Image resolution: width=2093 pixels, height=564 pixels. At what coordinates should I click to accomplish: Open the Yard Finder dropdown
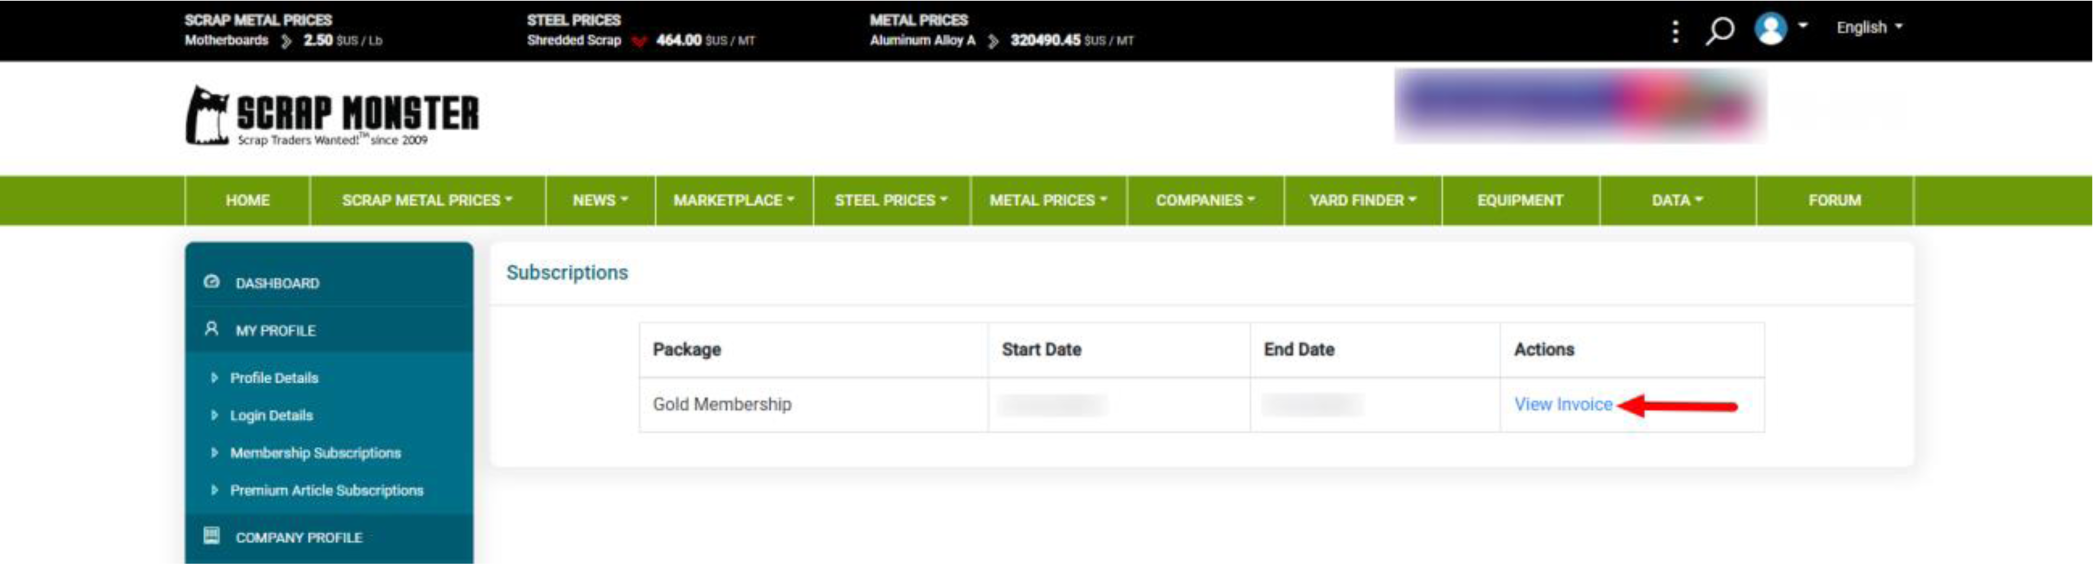[x=1362, y=200]
